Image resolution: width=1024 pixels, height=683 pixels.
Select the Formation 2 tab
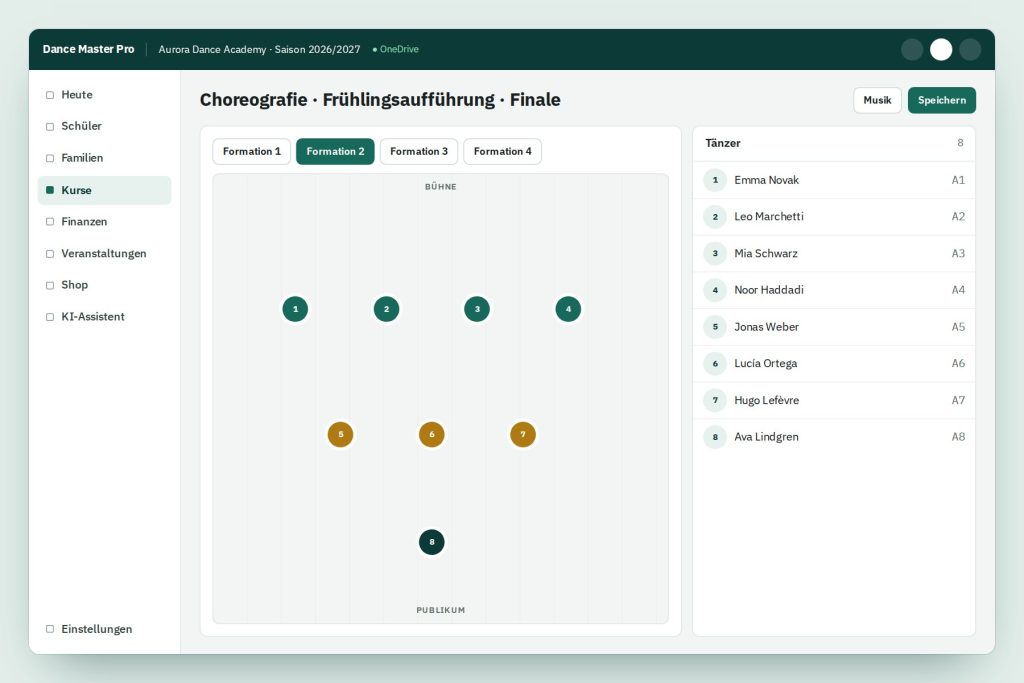(335, 151)
